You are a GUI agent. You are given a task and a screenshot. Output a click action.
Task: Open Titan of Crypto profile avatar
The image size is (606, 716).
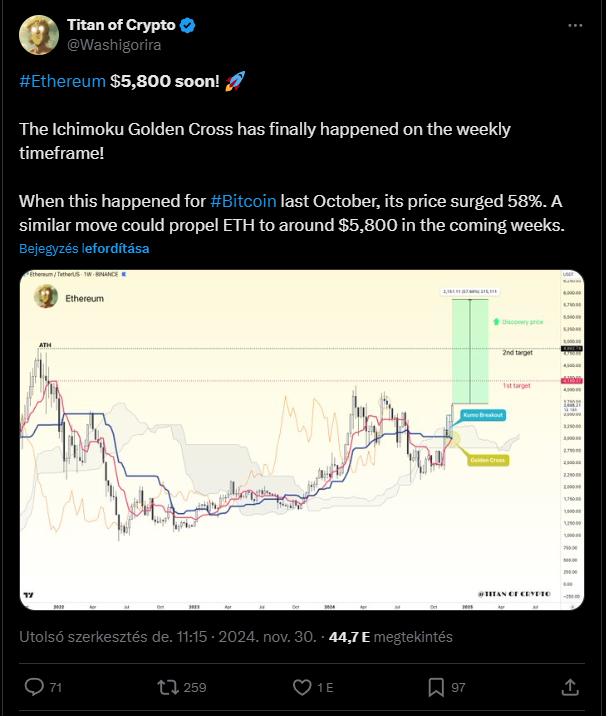coord(39,35)
